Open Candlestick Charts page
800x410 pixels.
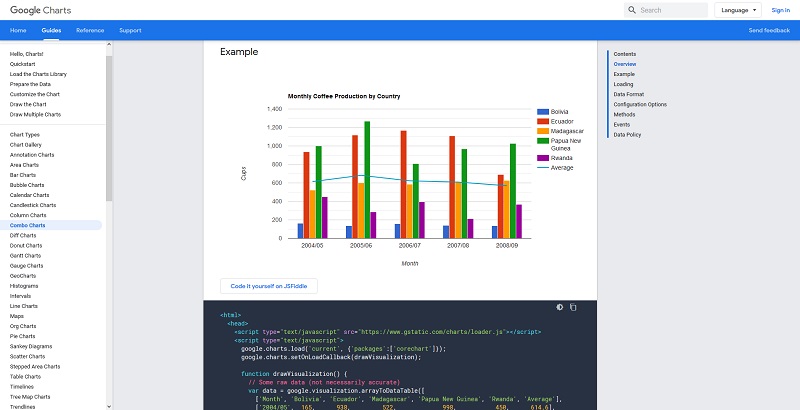33,205
